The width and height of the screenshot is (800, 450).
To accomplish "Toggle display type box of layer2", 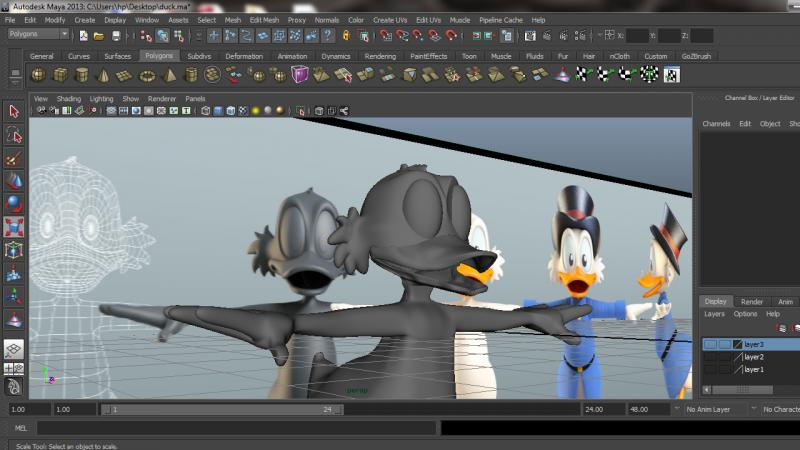I will 724,357.
